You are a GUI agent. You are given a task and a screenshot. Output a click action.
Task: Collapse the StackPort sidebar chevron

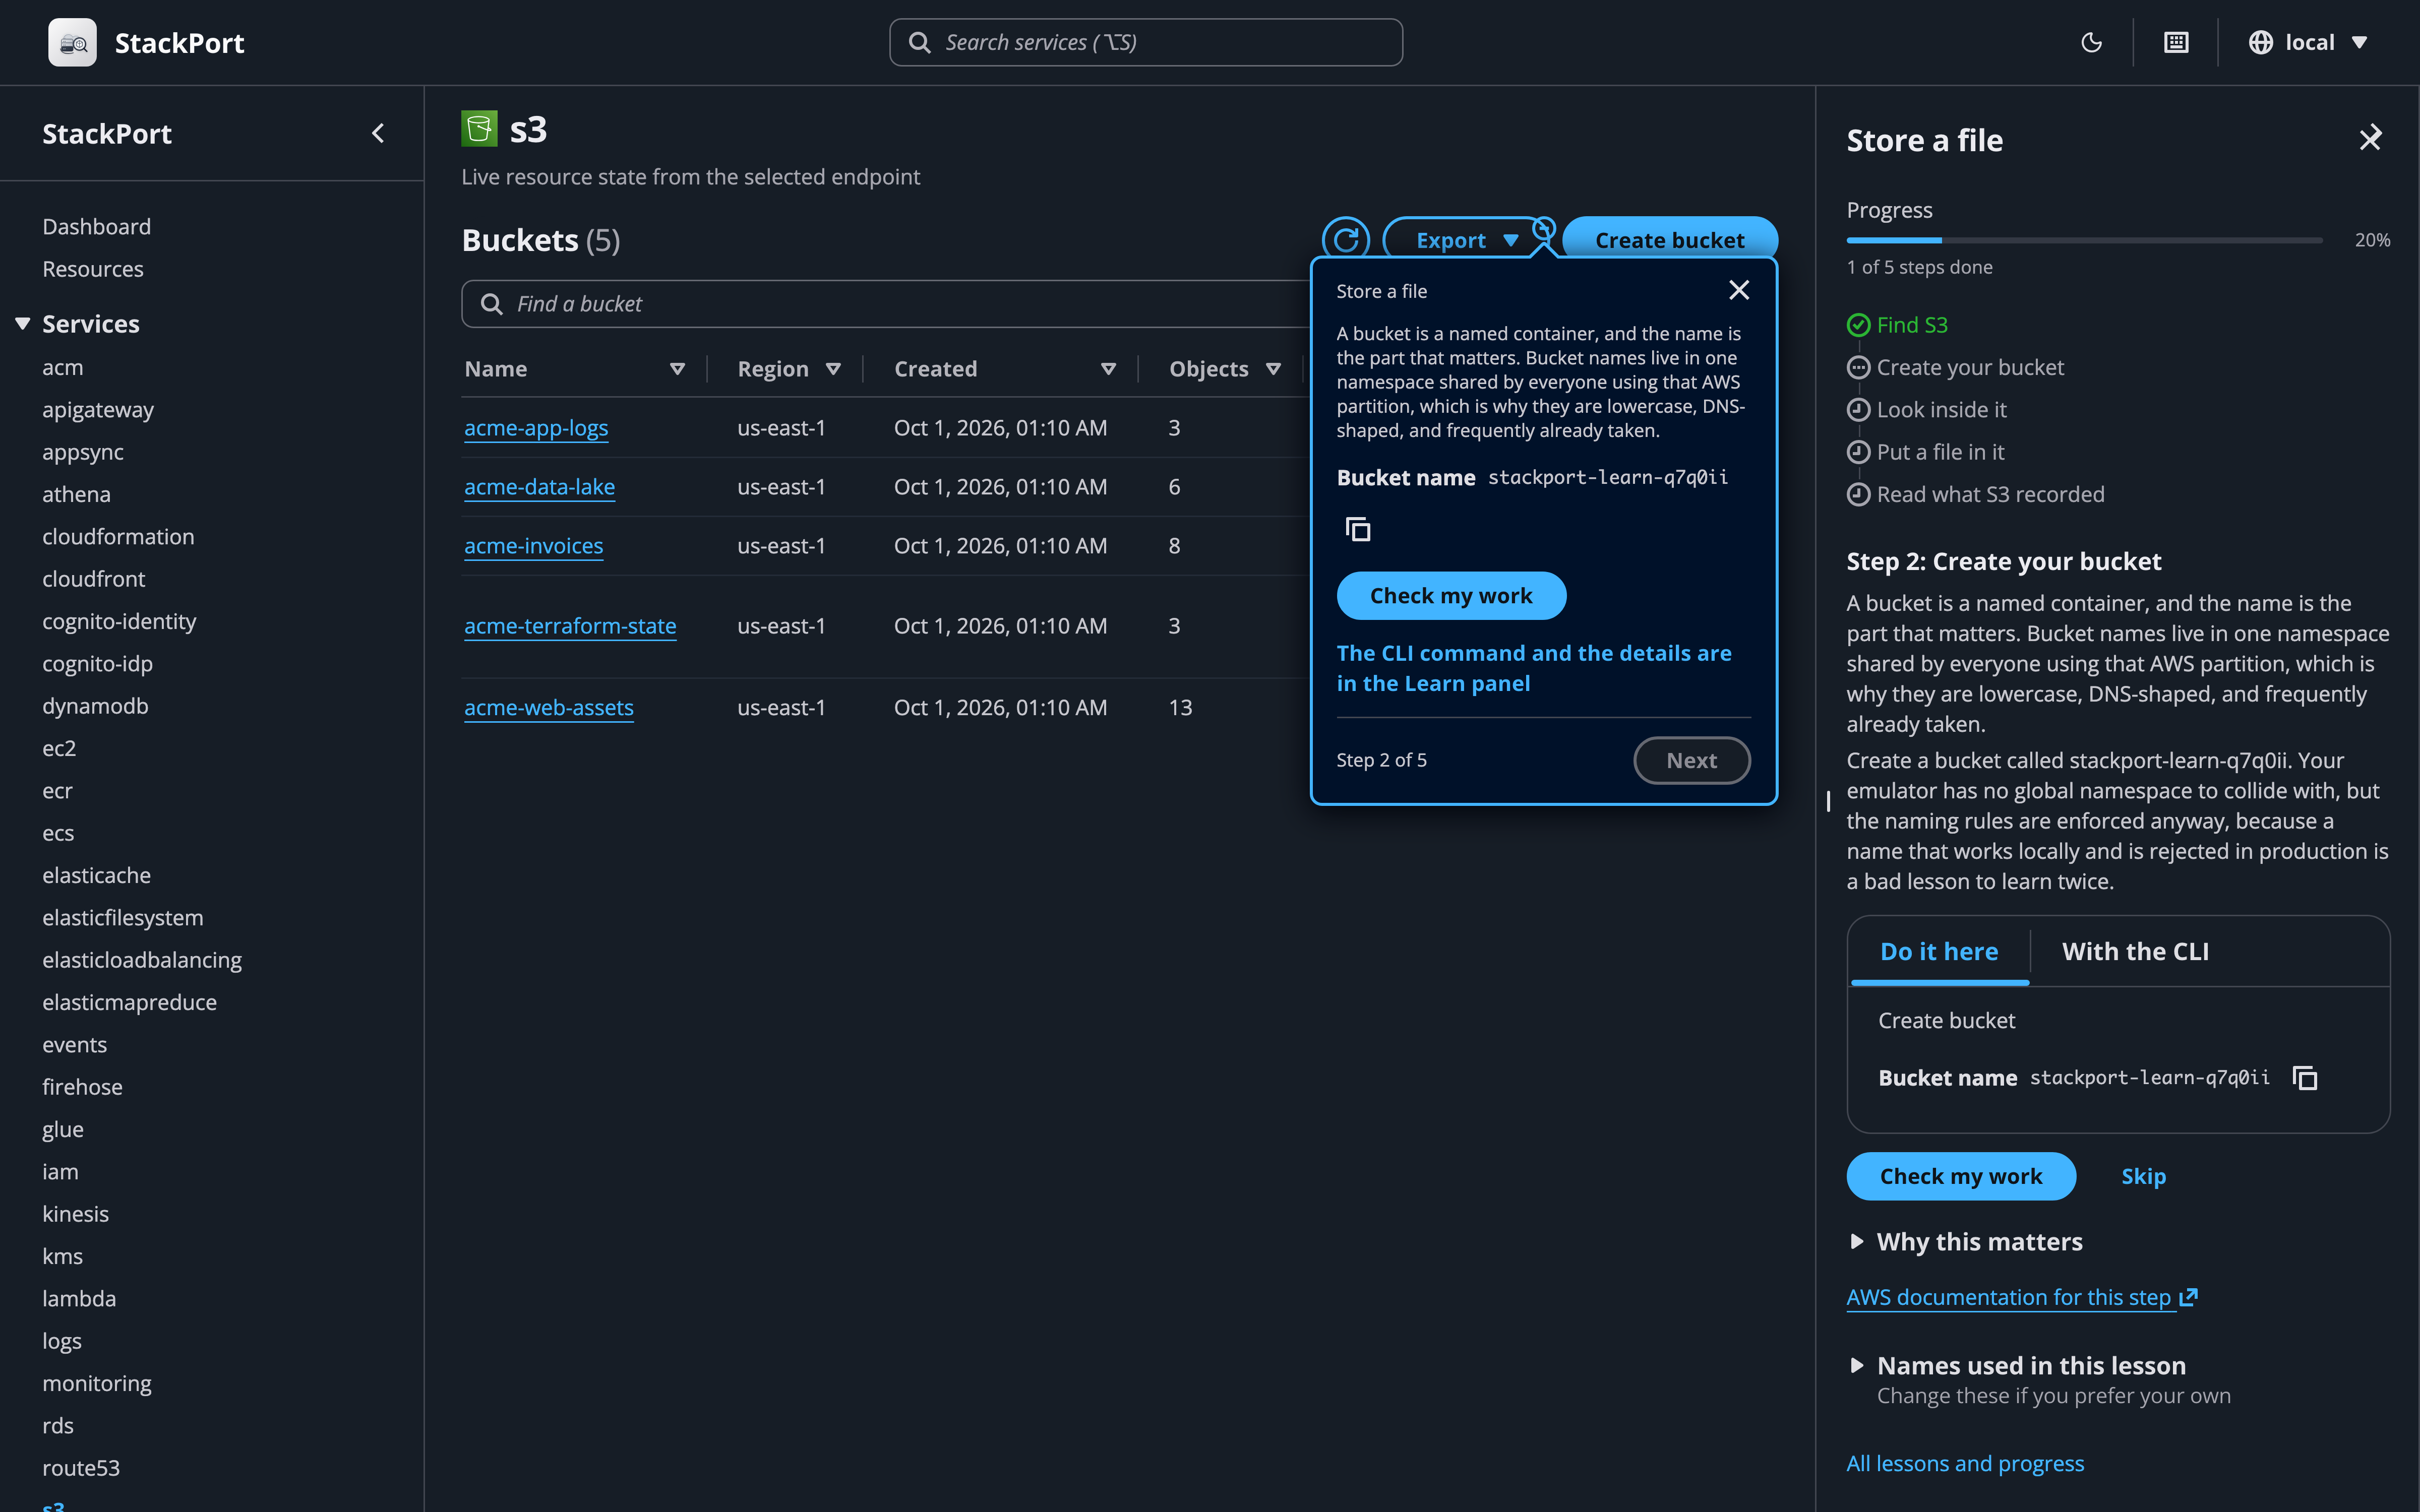point(378,133)
